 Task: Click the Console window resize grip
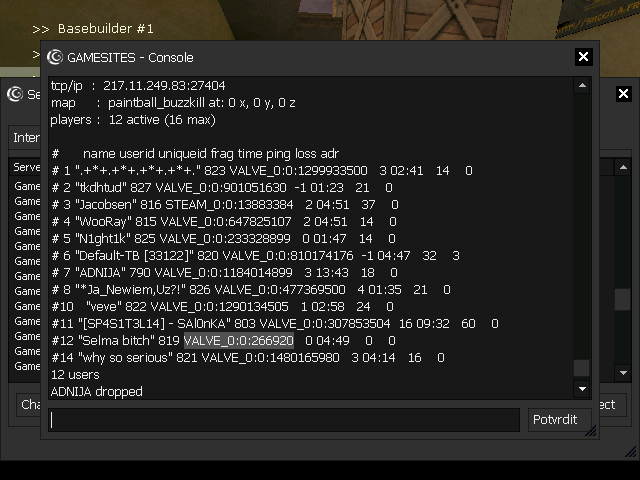(x=591, y=431)
